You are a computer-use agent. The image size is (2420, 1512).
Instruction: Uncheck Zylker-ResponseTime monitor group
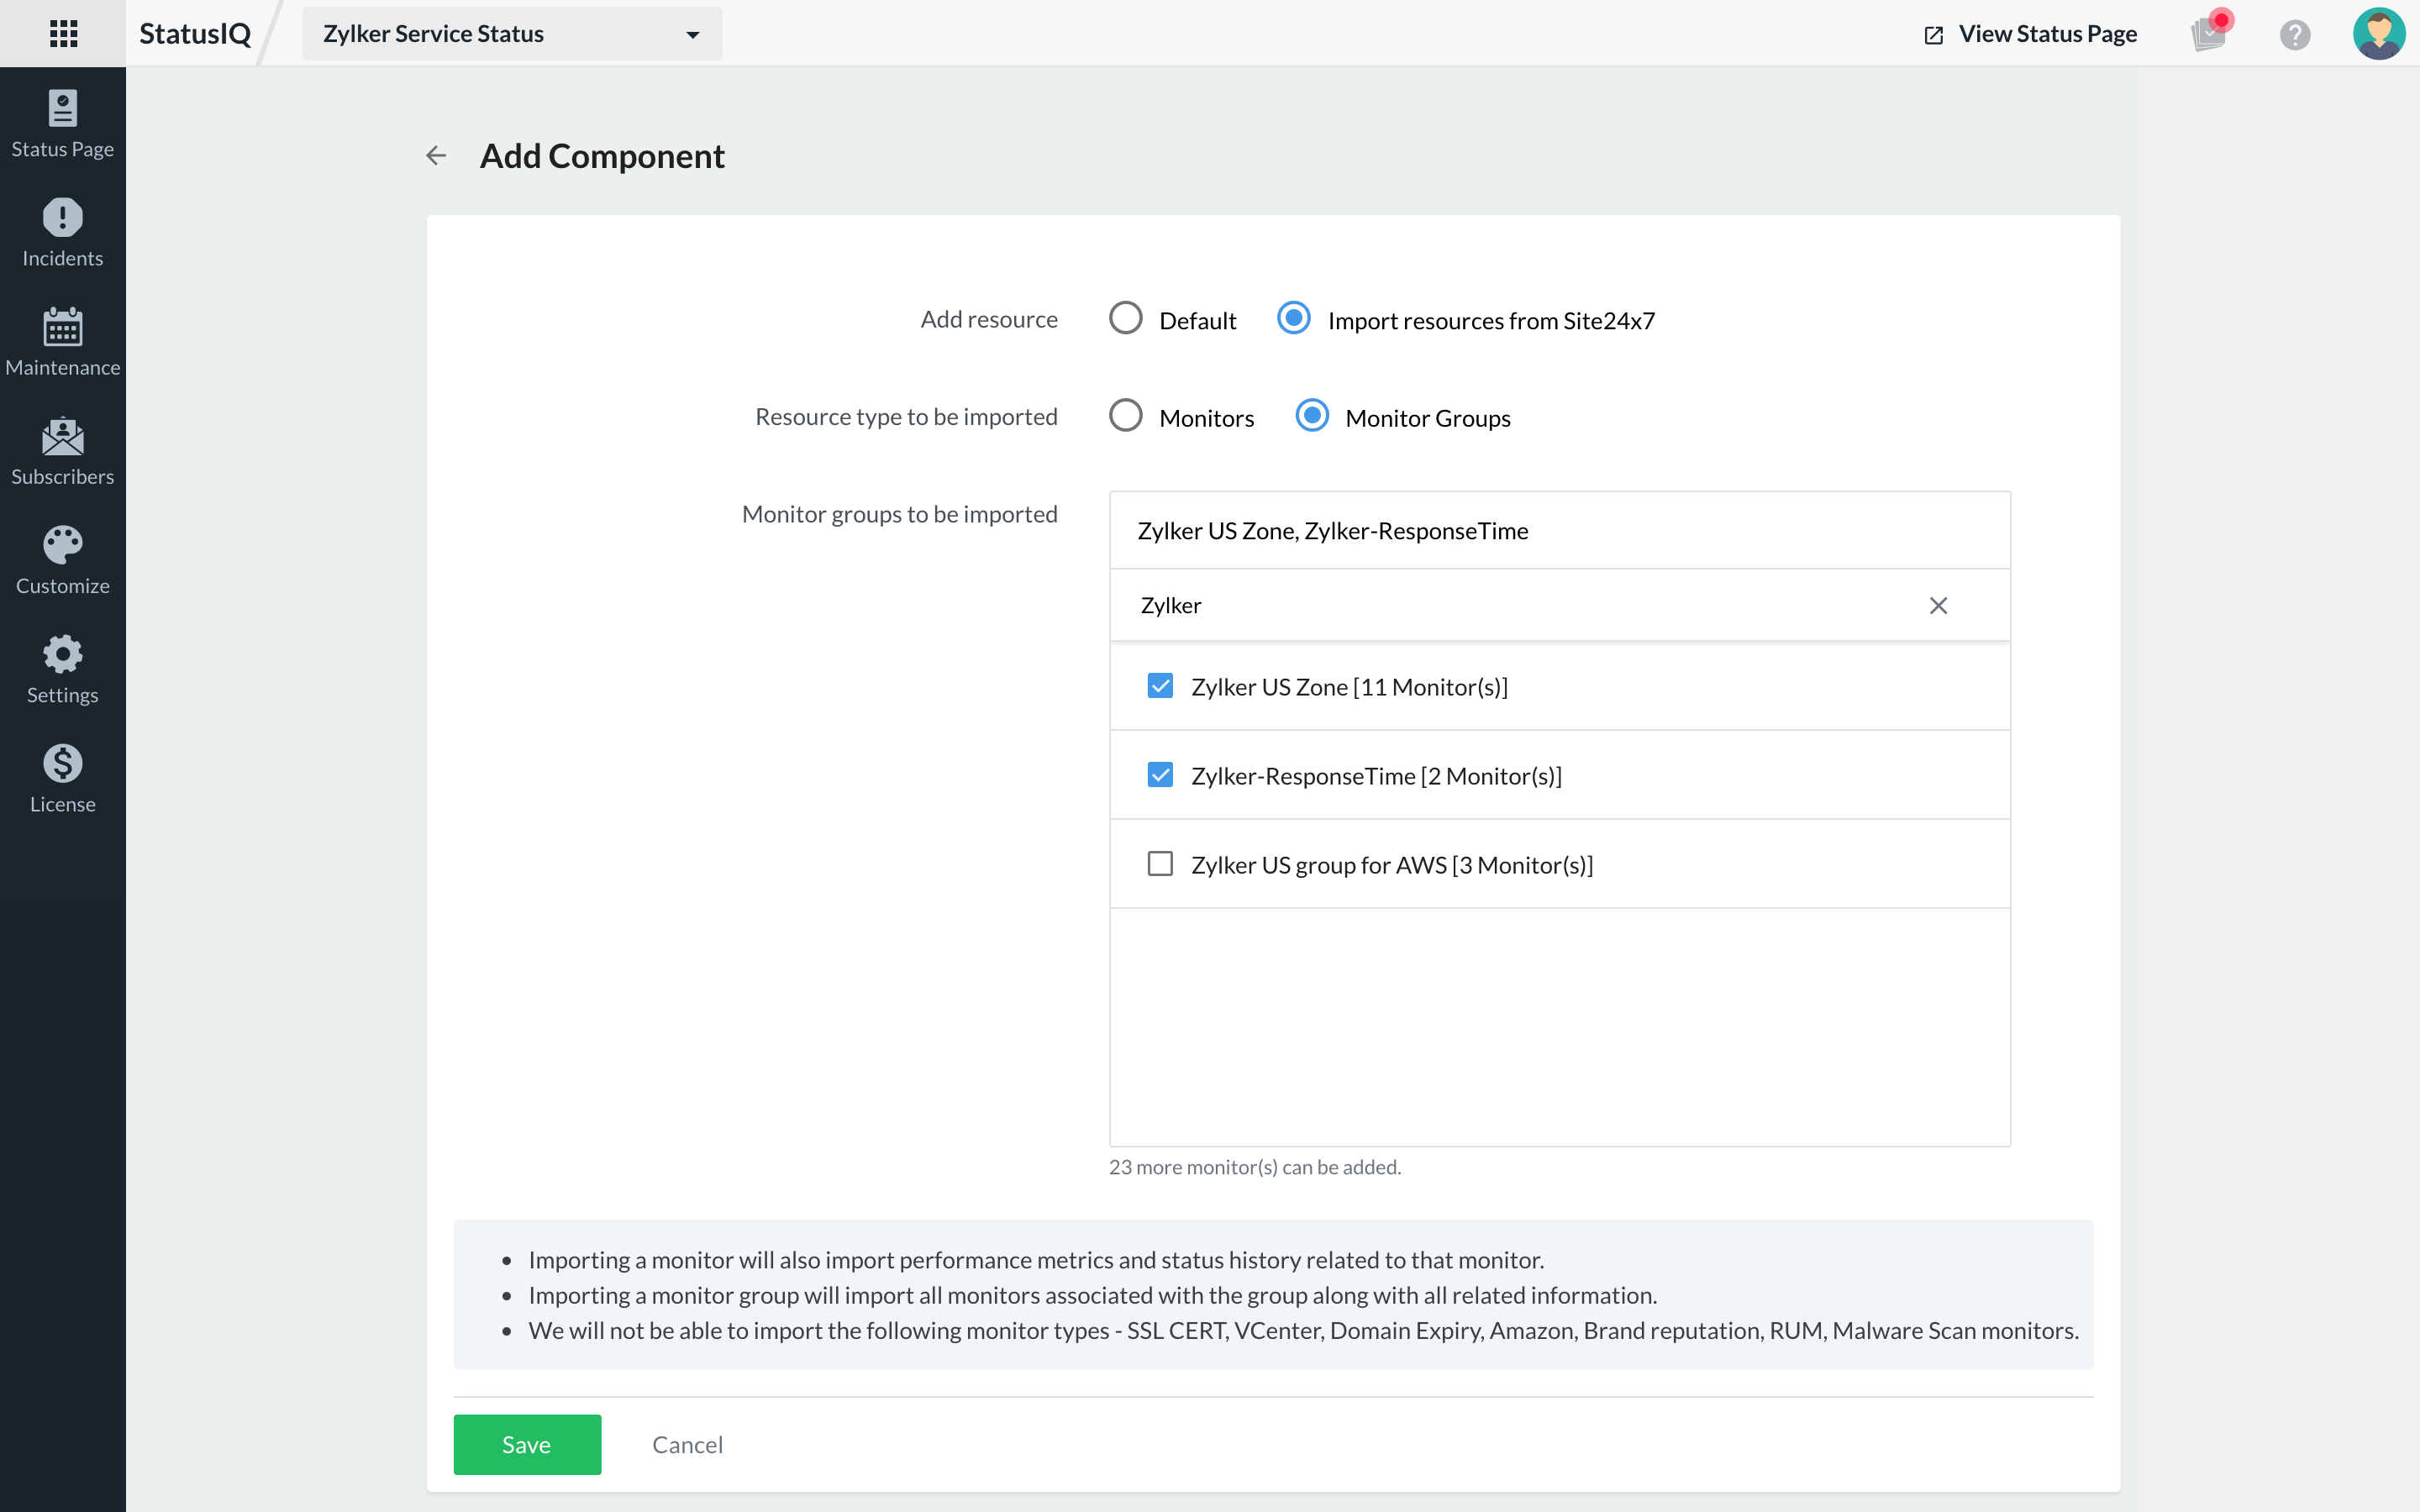pyautogui.click(x=1159, y=773)
